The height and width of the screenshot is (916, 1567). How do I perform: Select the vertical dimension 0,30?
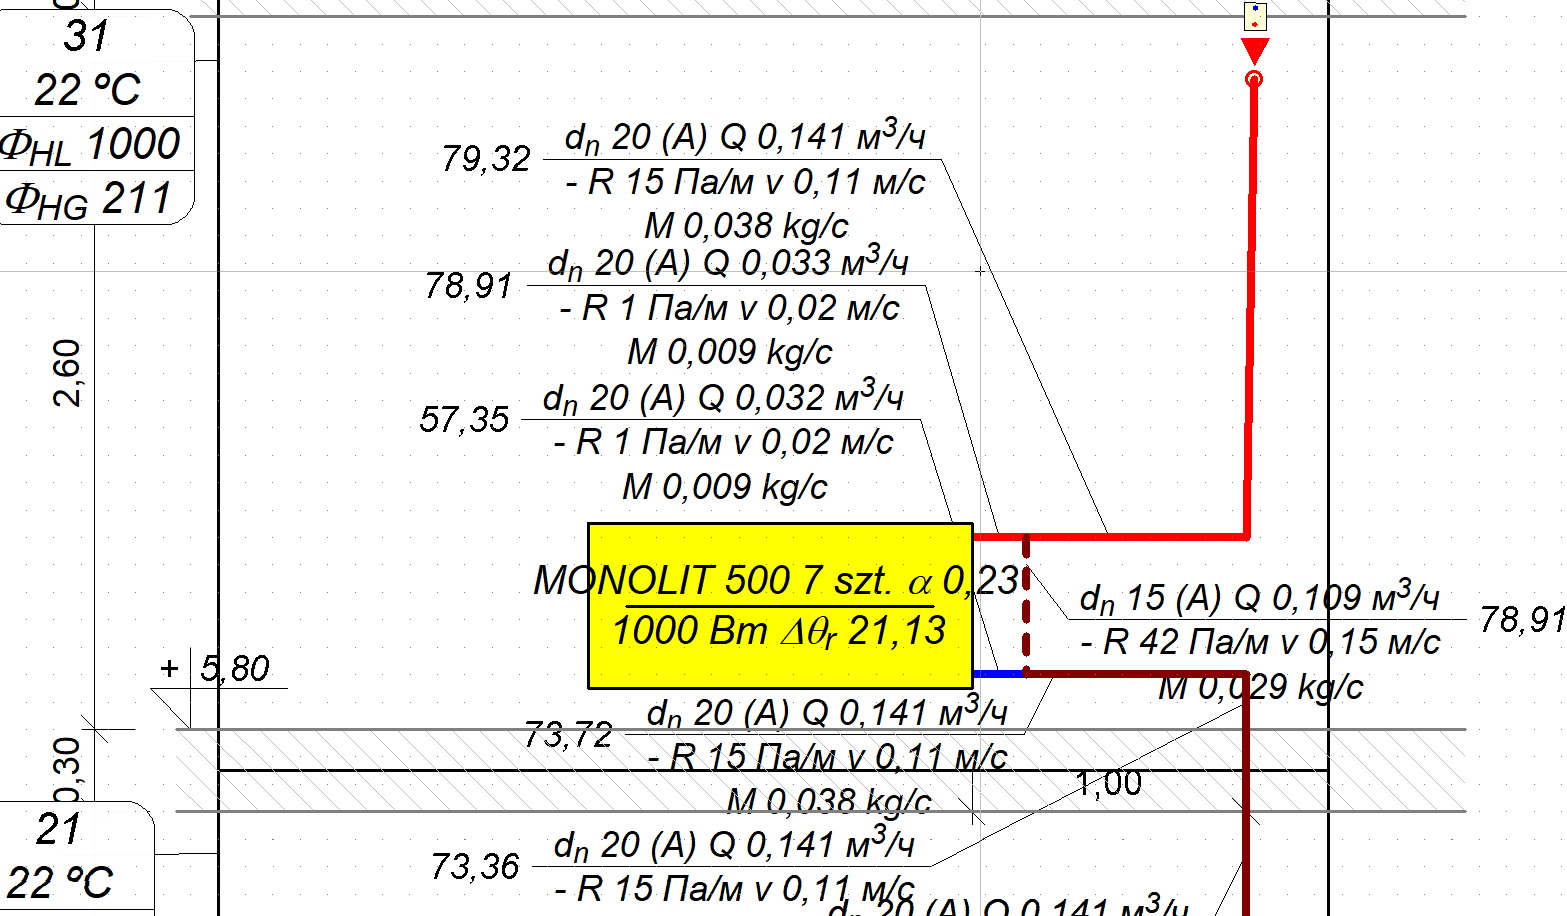[x=67, y=770]
